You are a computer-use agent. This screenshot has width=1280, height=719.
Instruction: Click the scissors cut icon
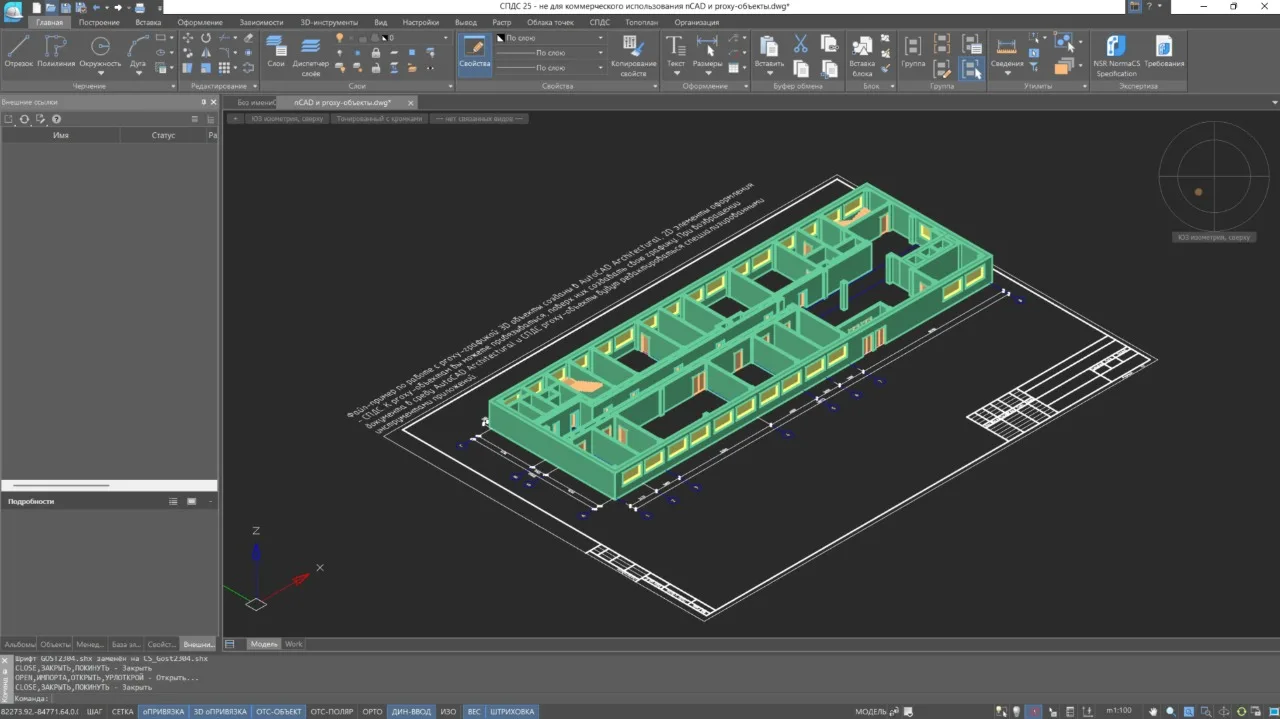[800, 44]
